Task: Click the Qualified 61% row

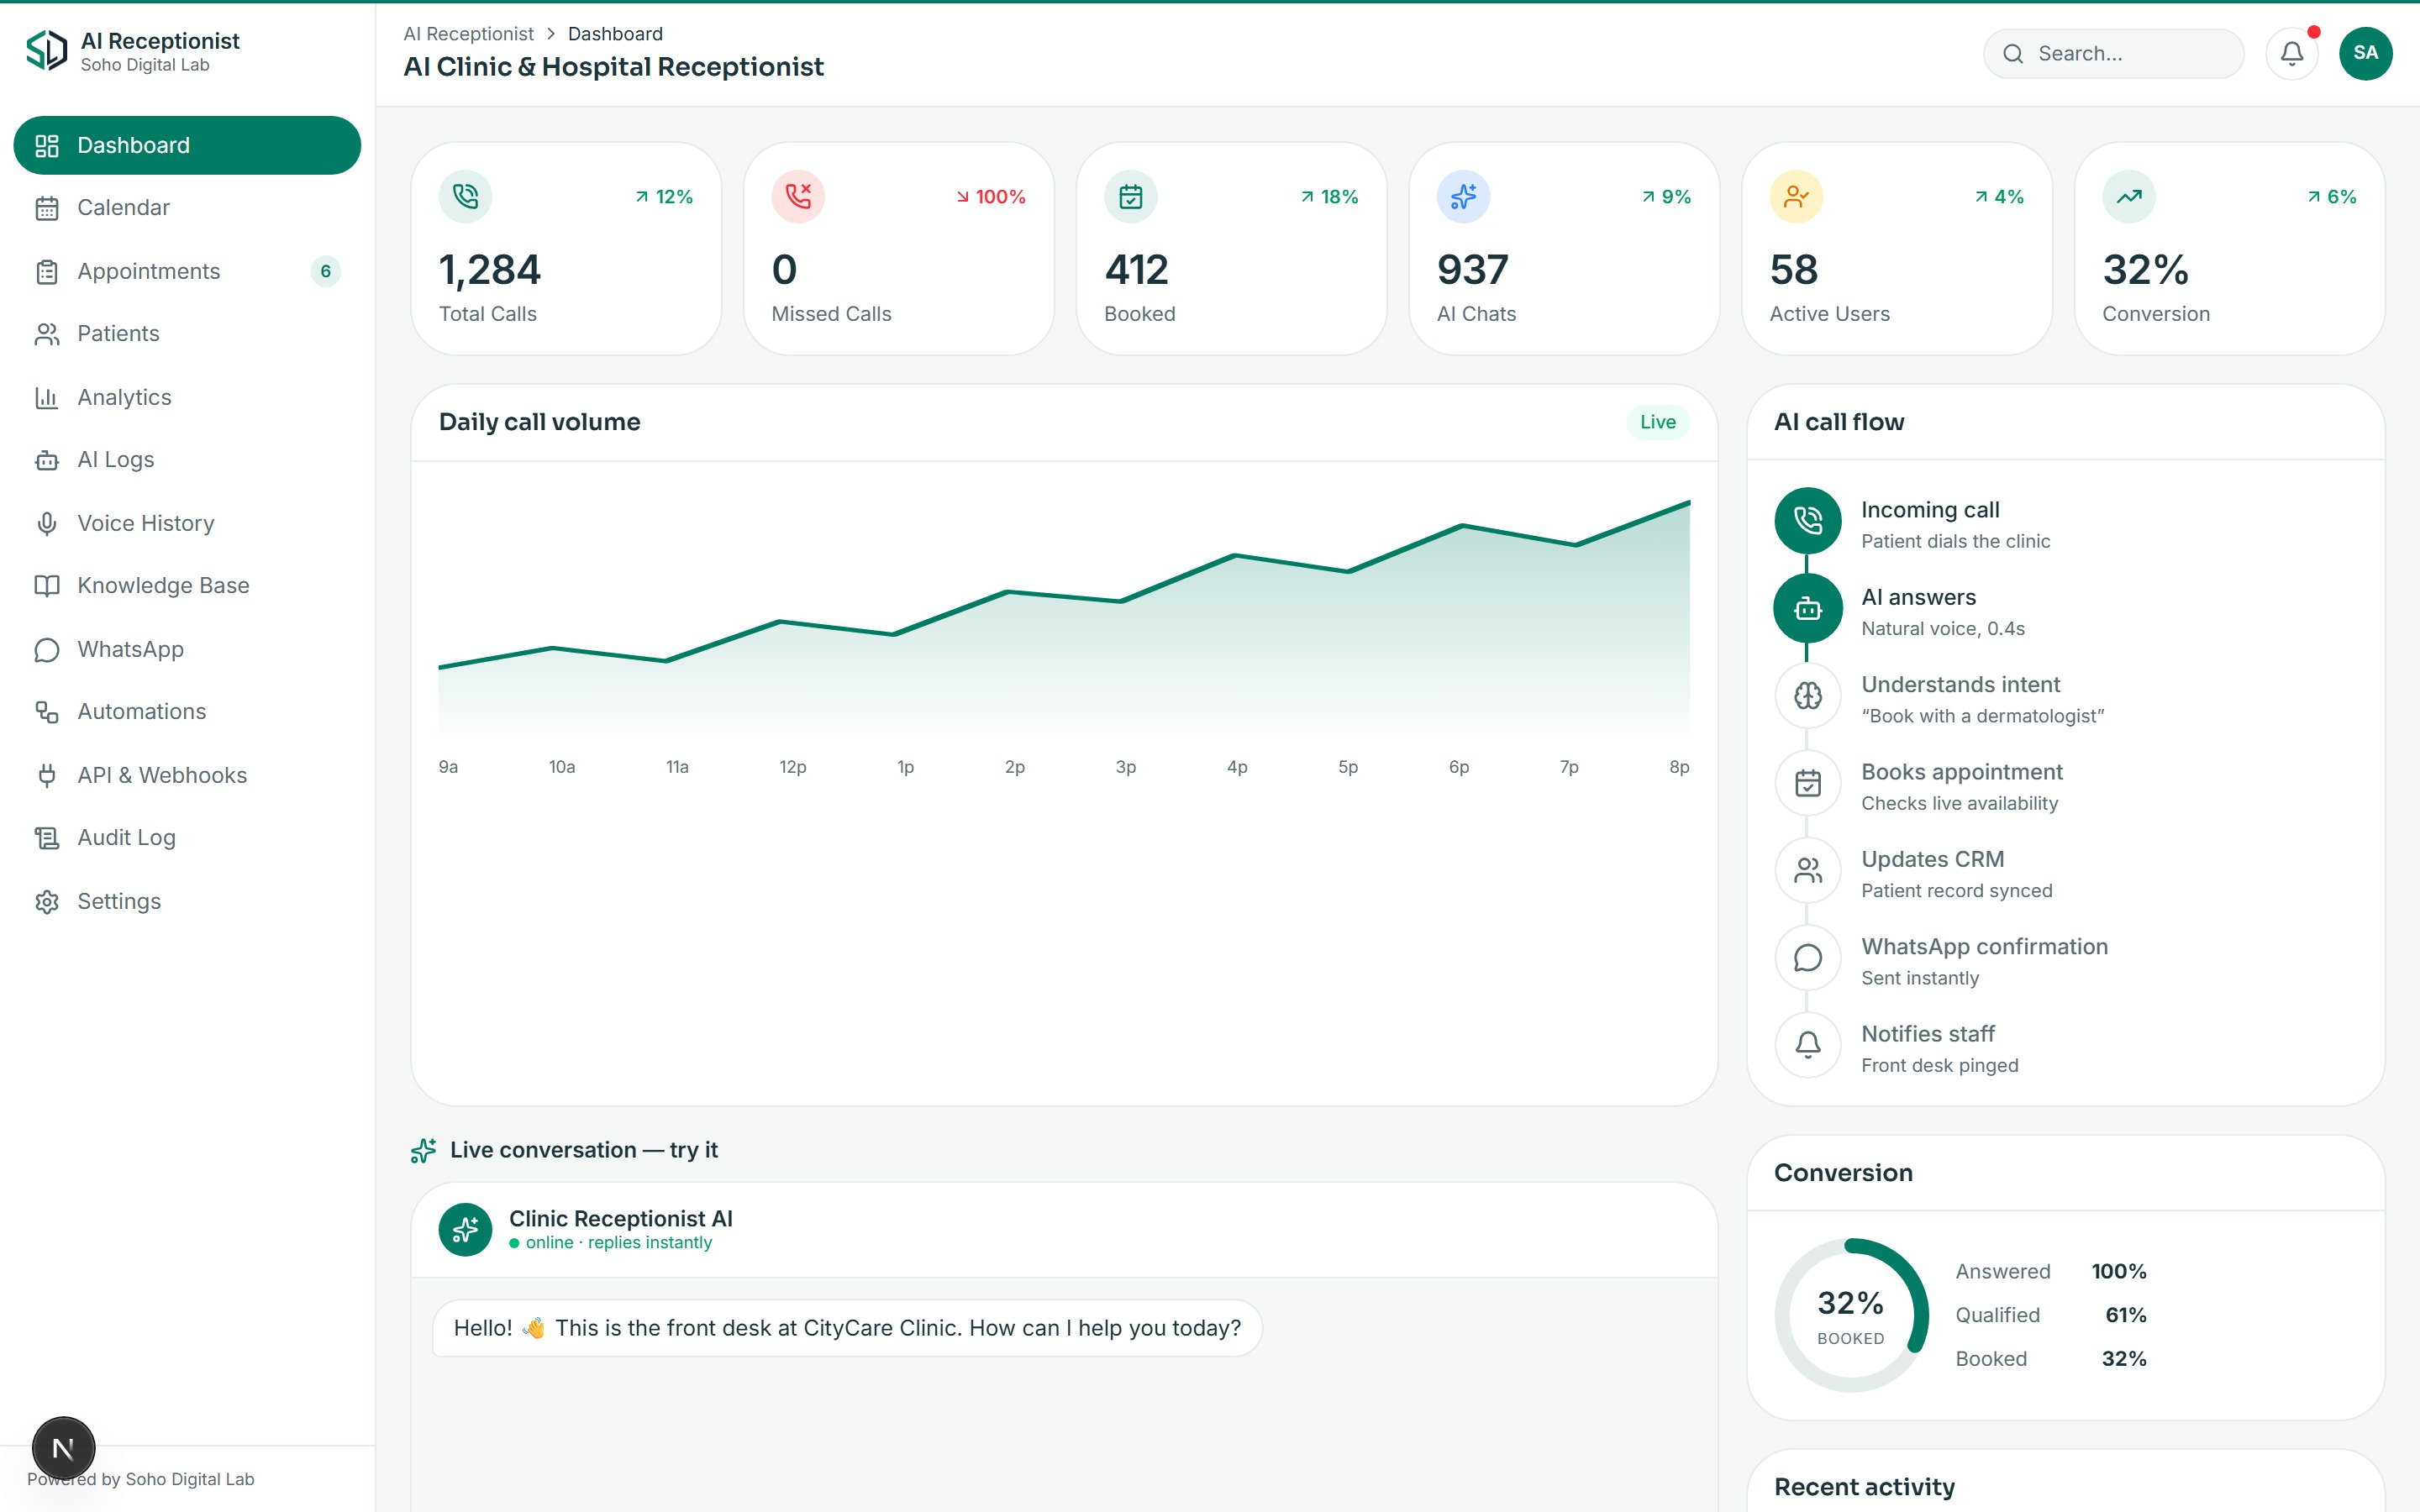Action: click(x=2051, y=1315)
